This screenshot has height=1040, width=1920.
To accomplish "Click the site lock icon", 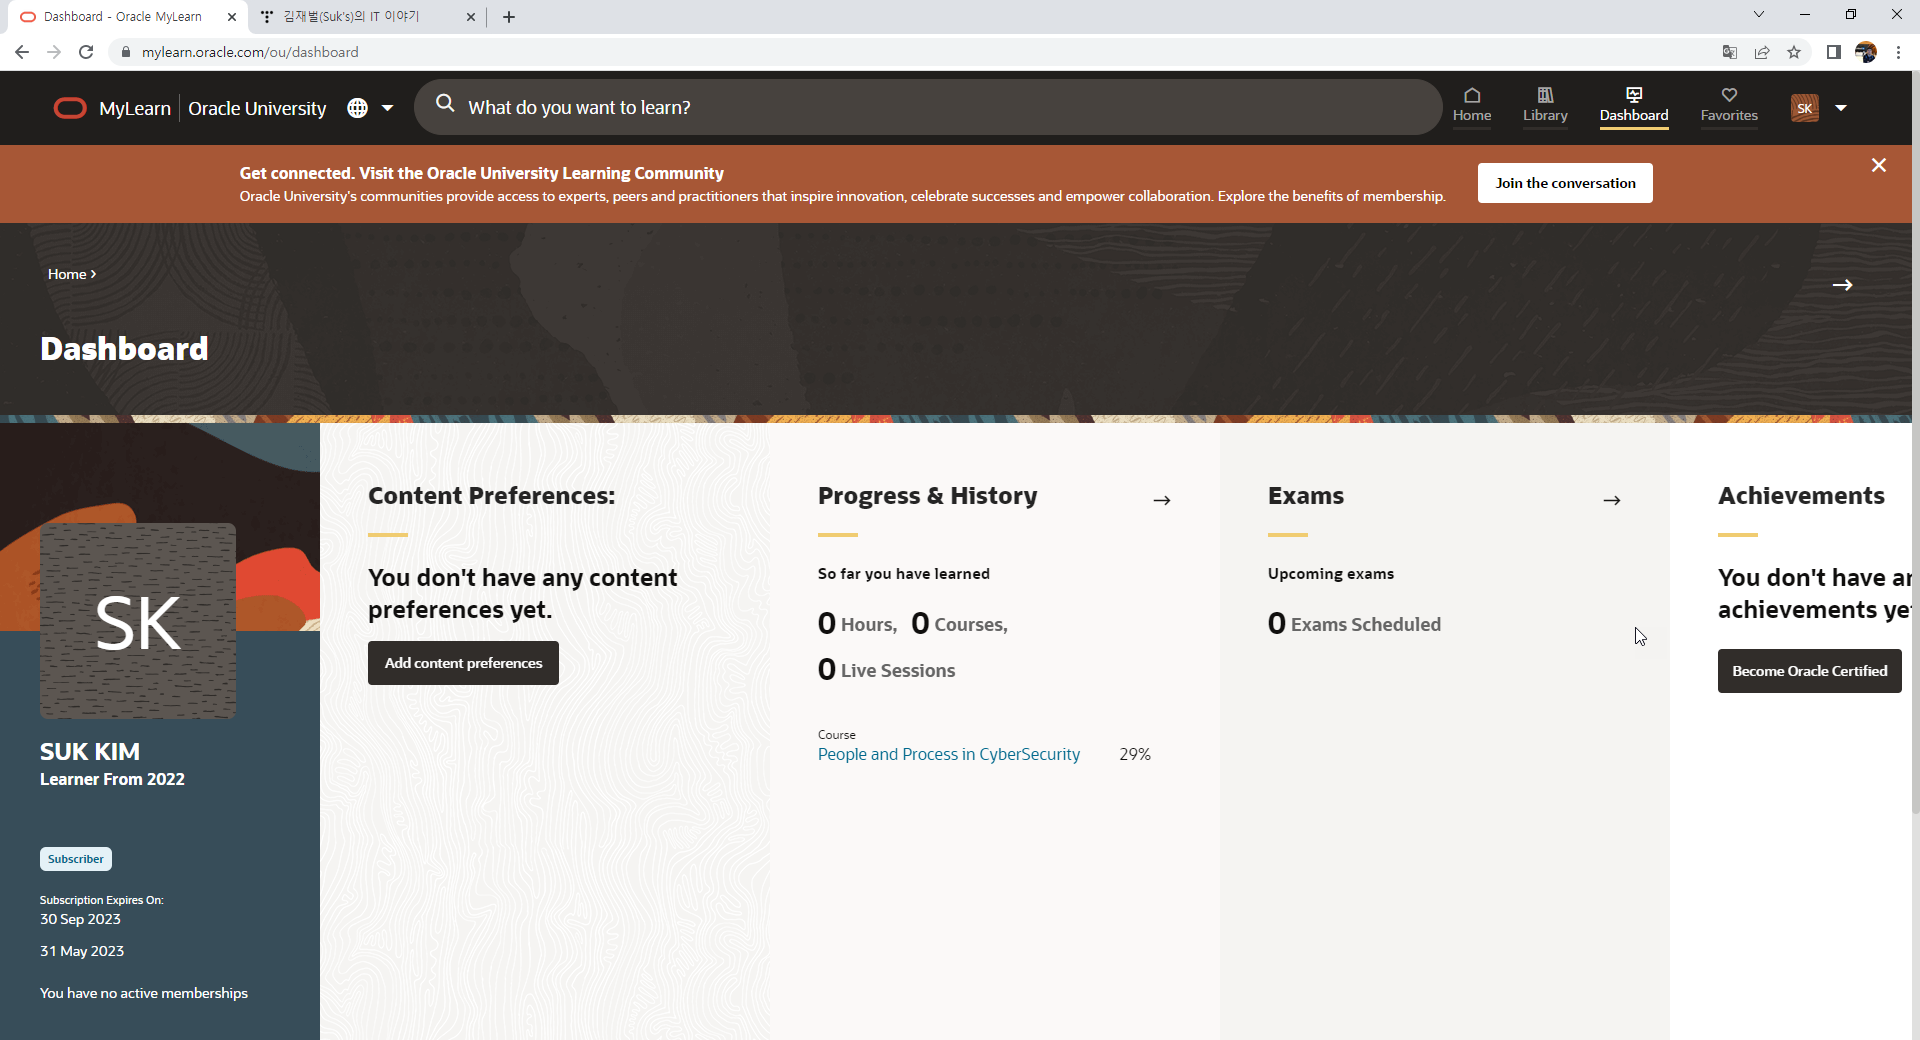I will click(125, 52).
